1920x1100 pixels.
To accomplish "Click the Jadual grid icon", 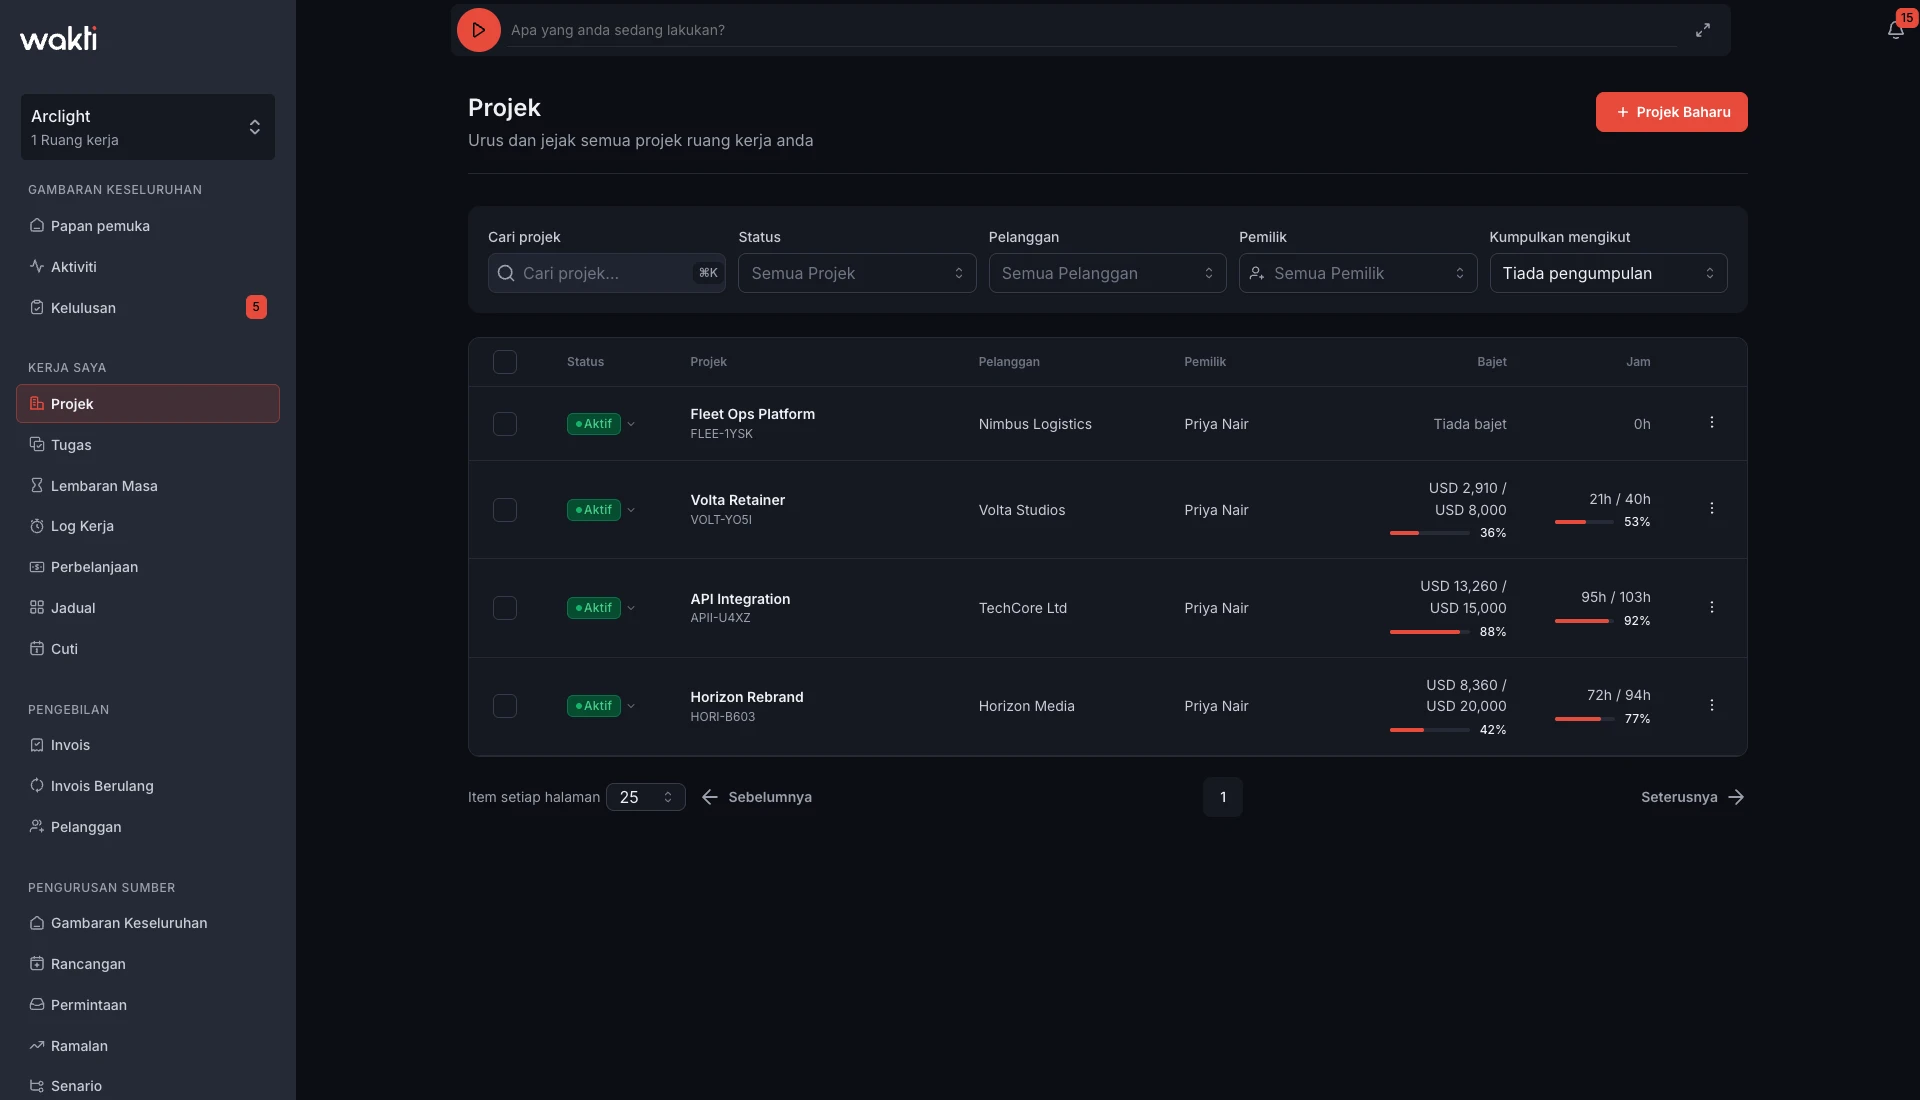I will [x=37, y=608].
